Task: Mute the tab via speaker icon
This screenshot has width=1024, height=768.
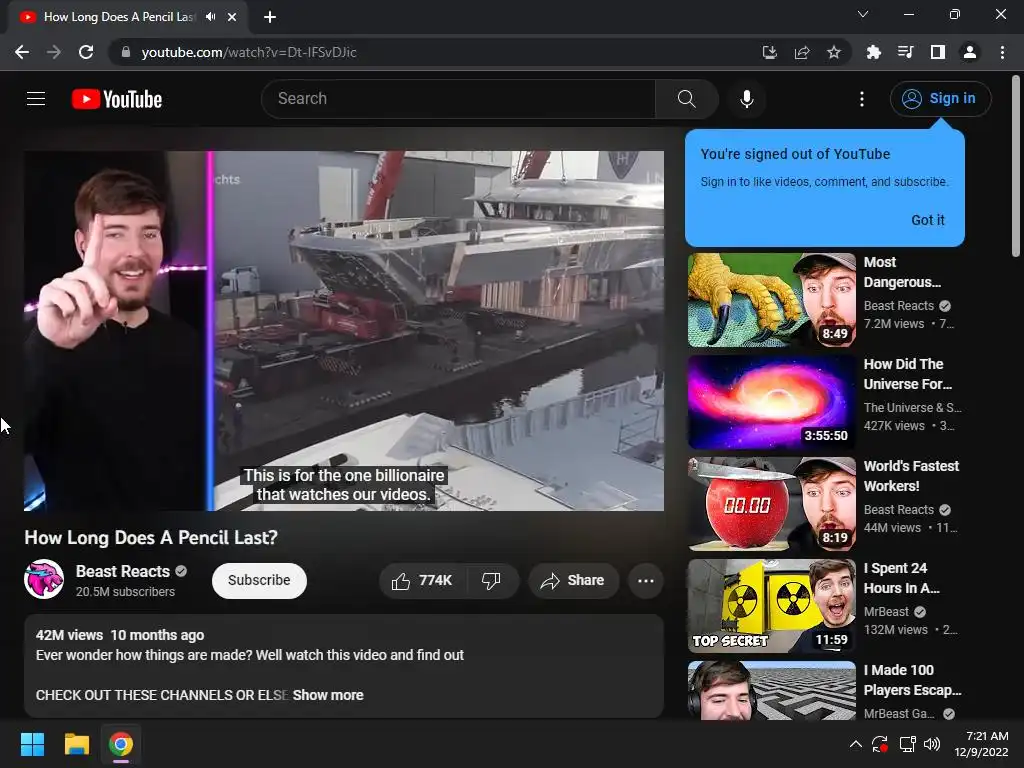Action: coord(210,17)
